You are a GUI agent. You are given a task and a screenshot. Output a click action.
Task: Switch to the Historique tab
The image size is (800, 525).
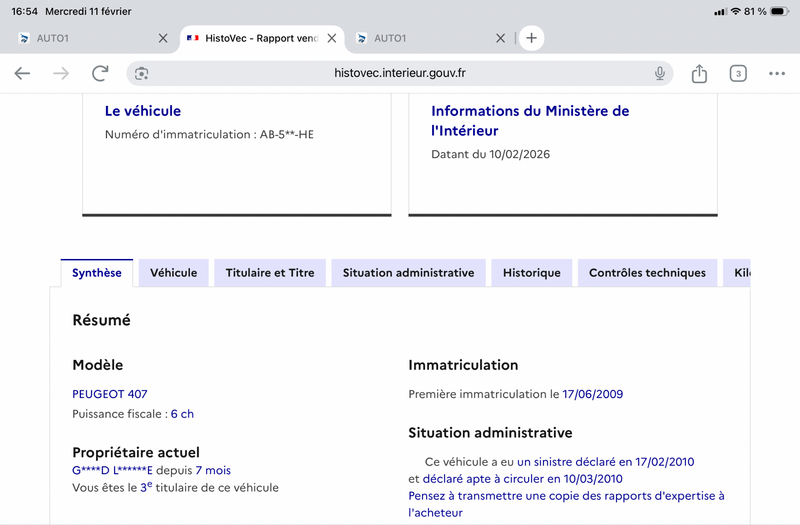(531, 273)
